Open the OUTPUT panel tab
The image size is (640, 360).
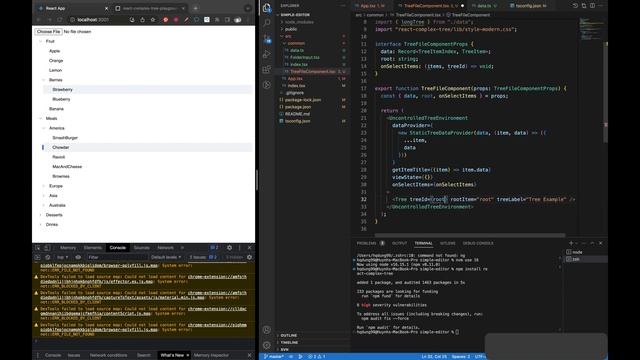pyautogui.click(x=400, y=243)
